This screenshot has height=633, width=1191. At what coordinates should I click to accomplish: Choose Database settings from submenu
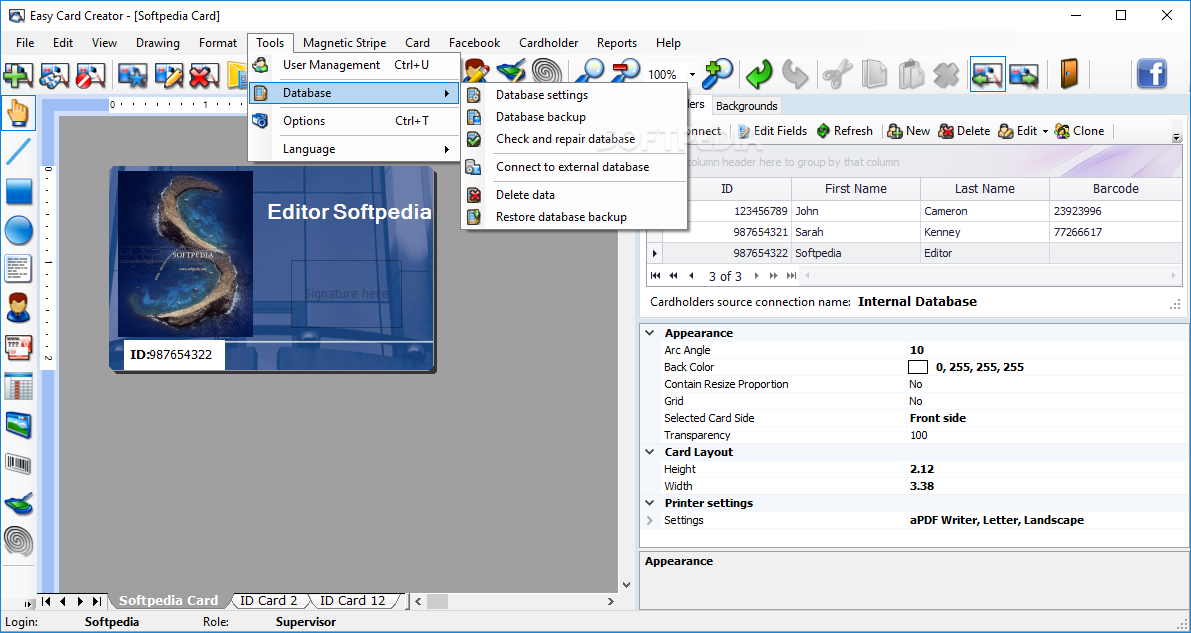click(x=573, y=95)
